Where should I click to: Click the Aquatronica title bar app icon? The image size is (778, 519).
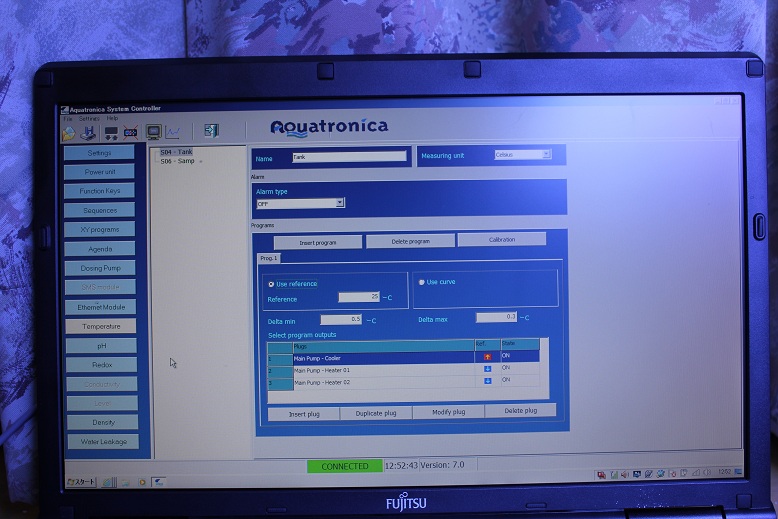click(x=65, y=110)
